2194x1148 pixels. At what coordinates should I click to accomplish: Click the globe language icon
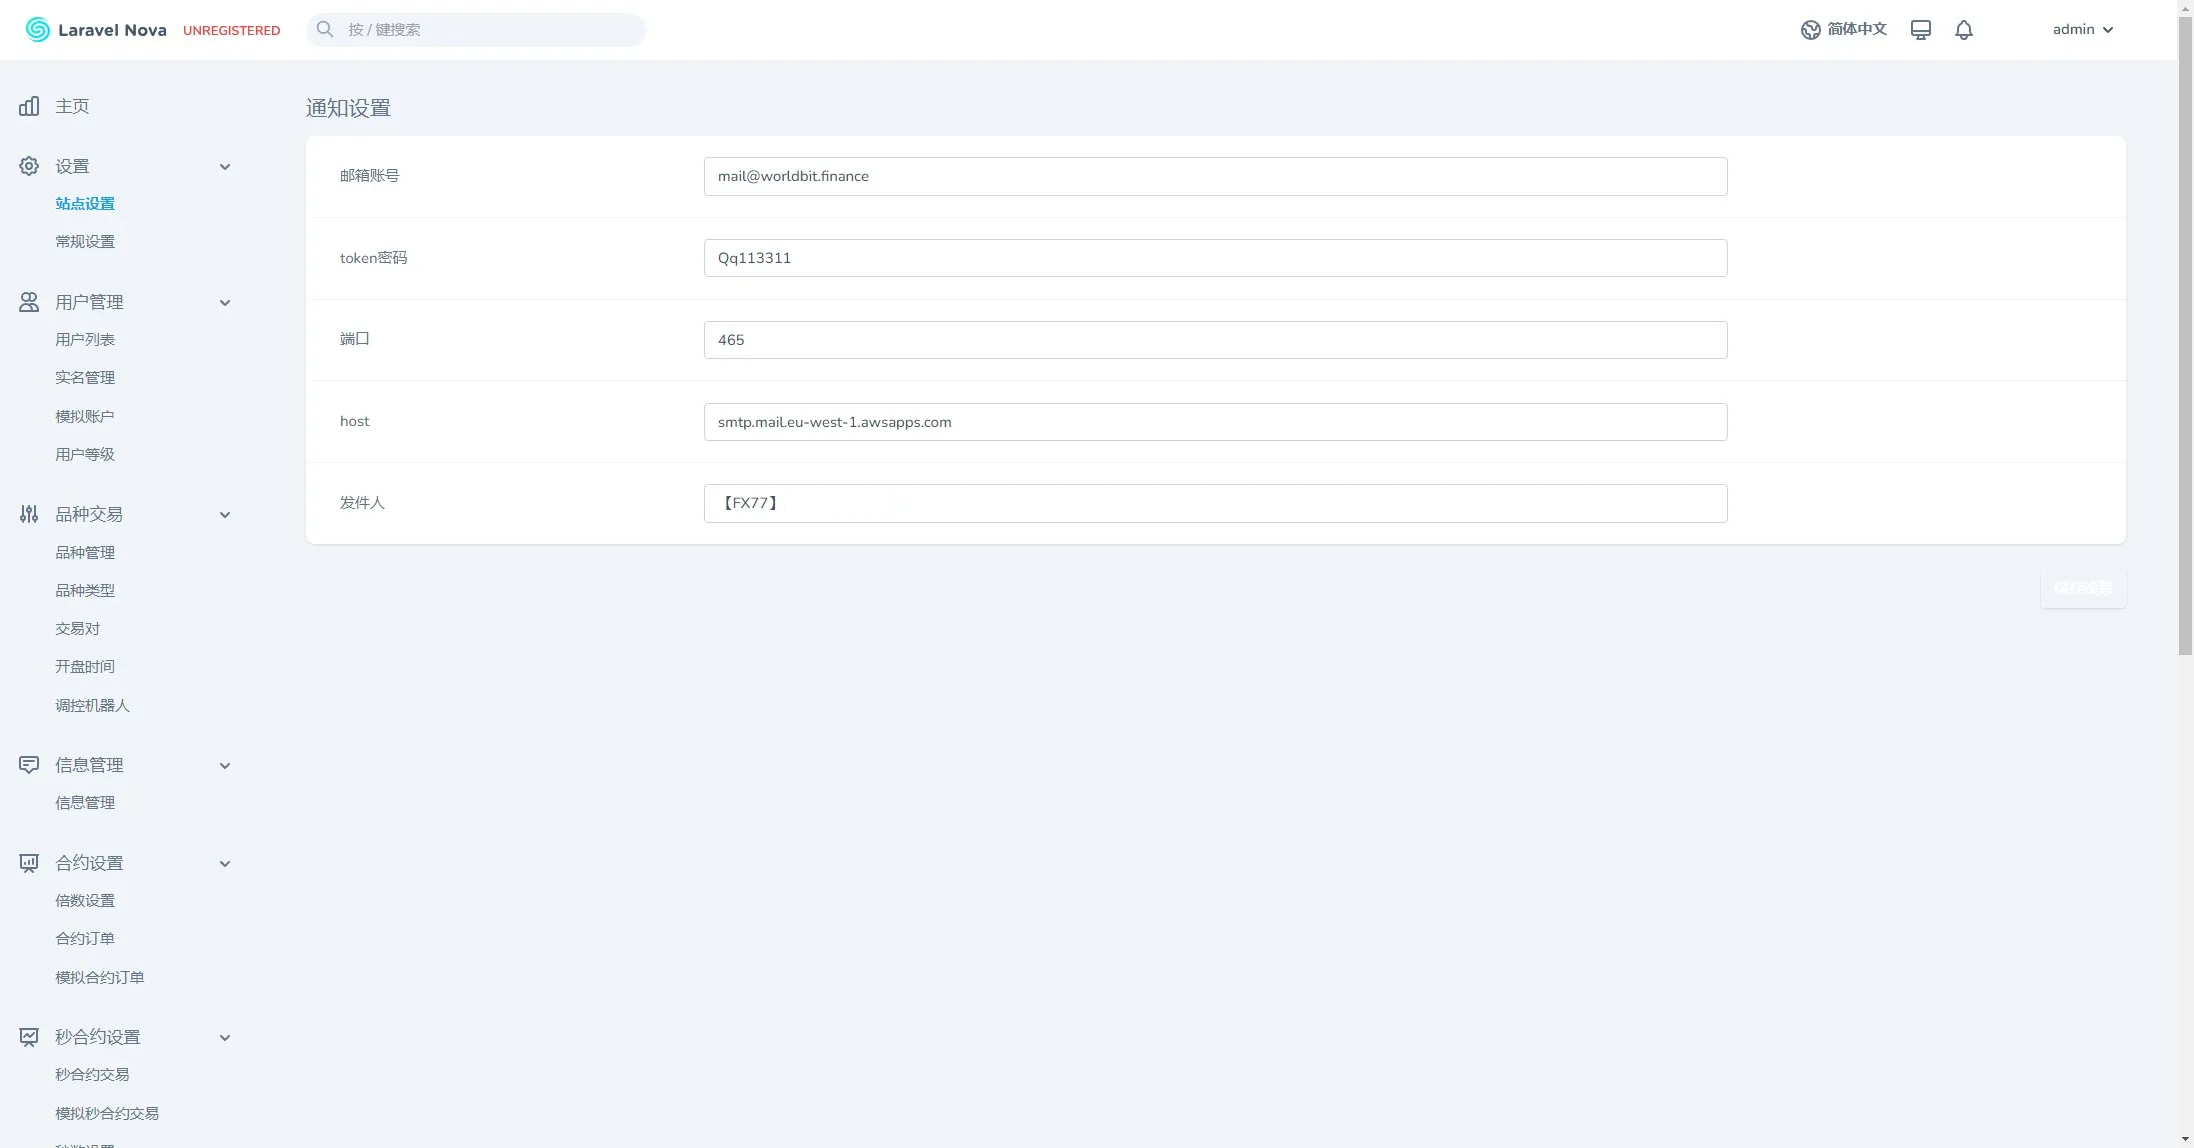point(1810,30)
